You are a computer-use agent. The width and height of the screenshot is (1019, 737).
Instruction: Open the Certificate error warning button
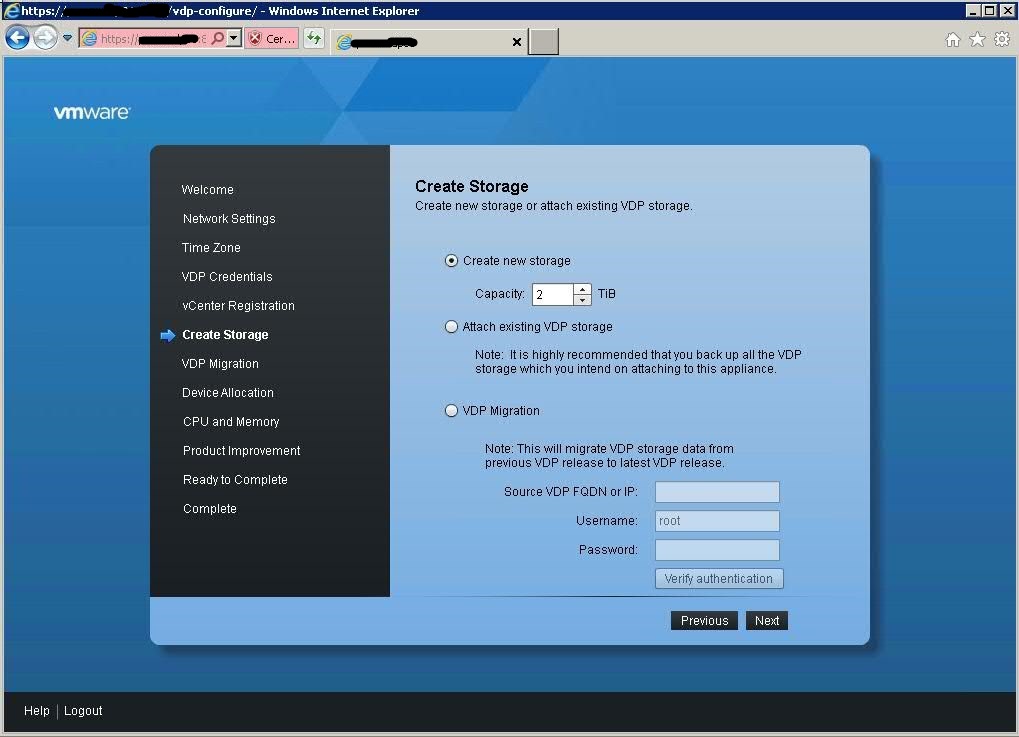[272, 38]
